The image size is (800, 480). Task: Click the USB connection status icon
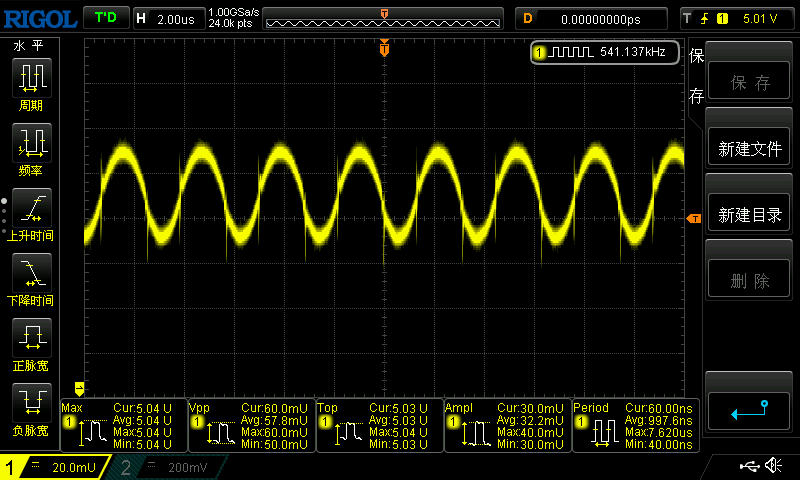coord(748,466)
